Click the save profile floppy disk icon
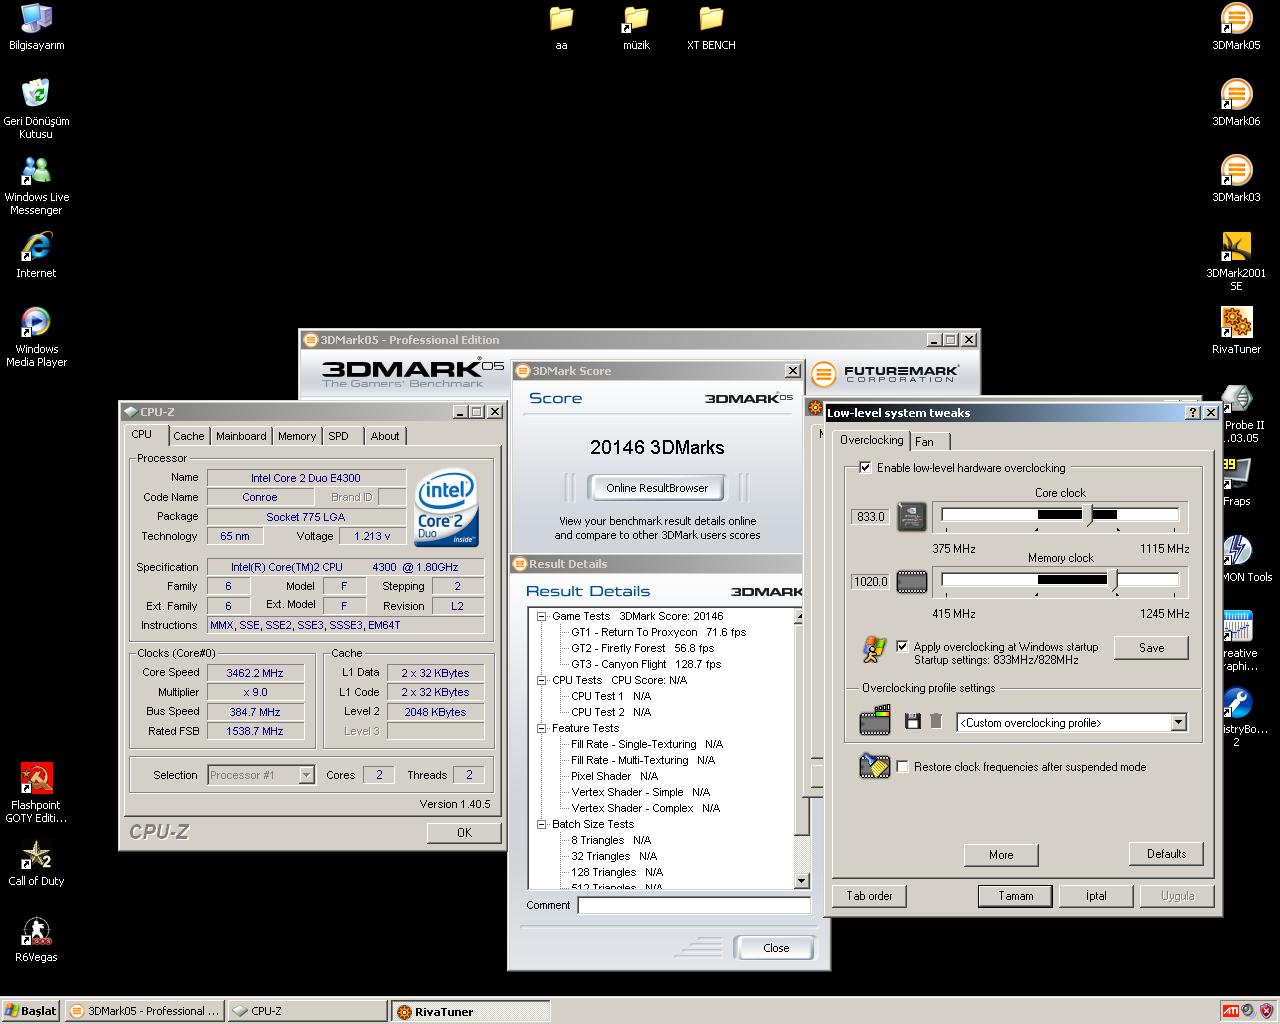The width and height of the screenshot is (1280, 1024). point(912,721)
